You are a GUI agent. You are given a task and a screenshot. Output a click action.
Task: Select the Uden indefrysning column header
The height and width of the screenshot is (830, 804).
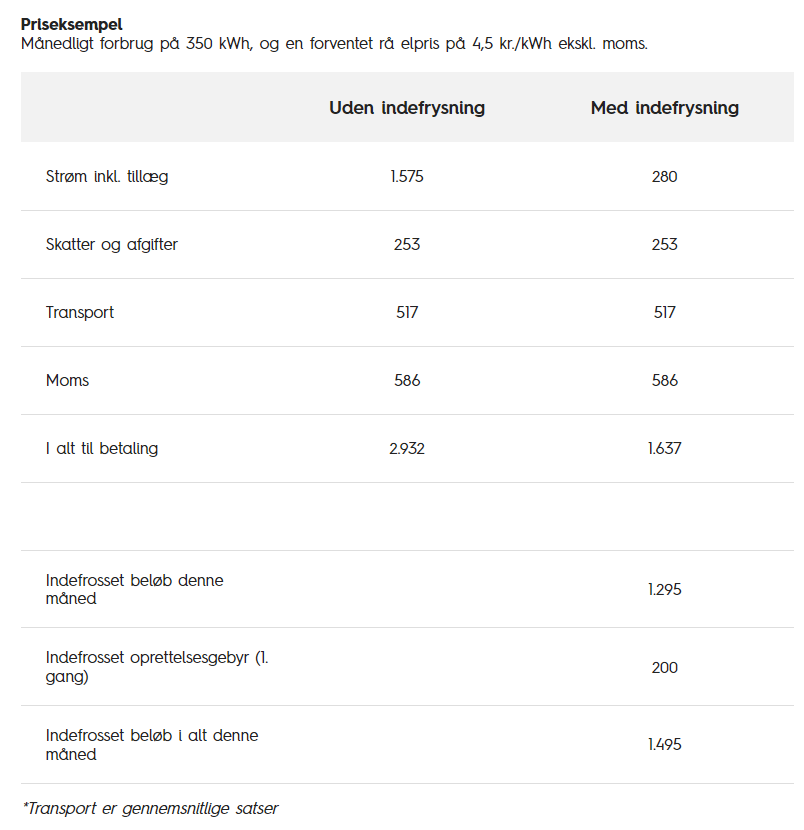point(406,108)
